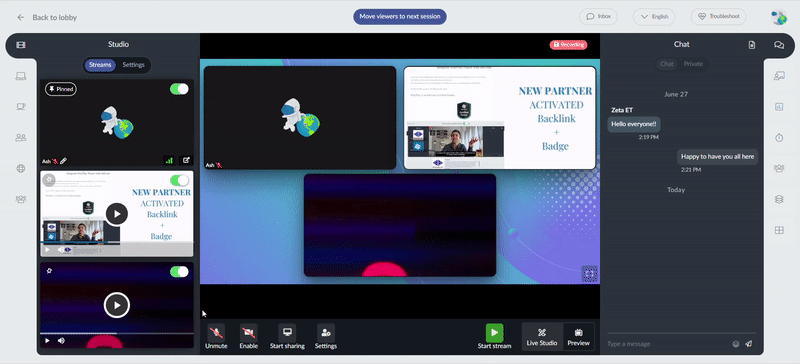Toggle the third stream's green switch
This screenshot has height=364, width=800.
[x=179, y=272]
